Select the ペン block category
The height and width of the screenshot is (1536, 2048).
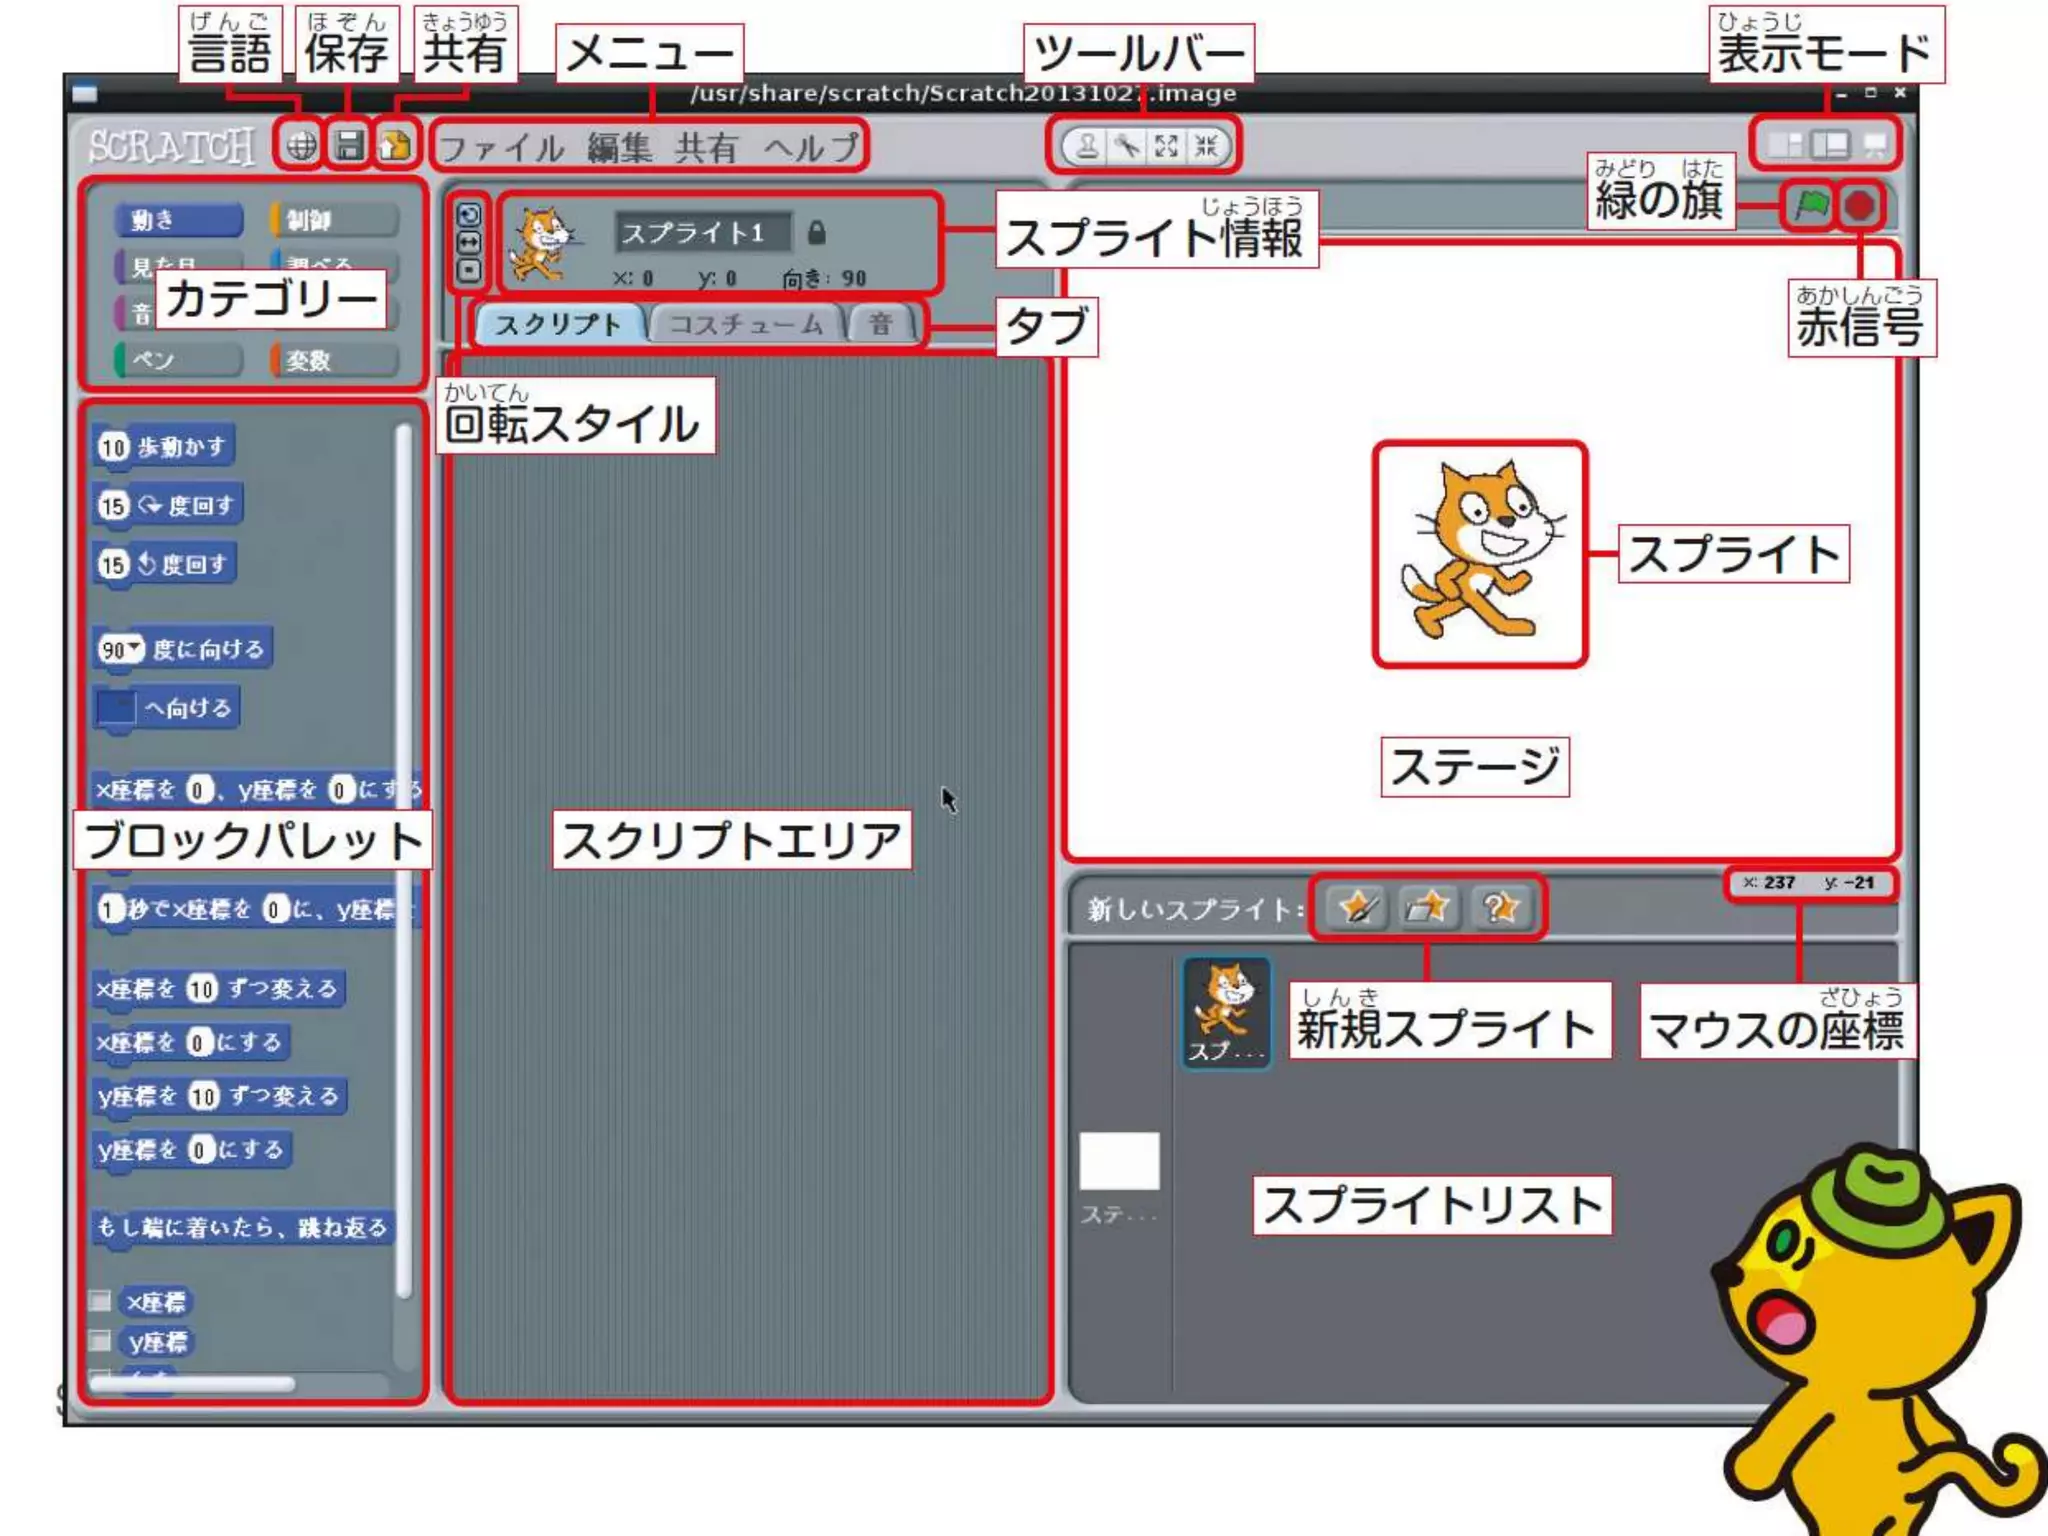pos(178,360)
